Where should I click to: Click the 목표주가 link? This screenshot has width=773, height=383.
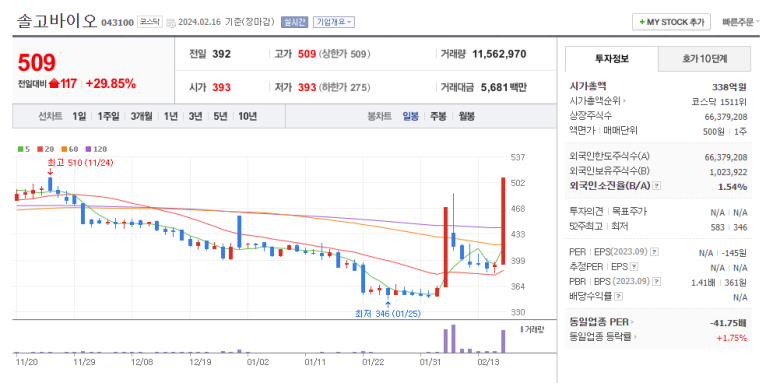(x=629, y=212)
